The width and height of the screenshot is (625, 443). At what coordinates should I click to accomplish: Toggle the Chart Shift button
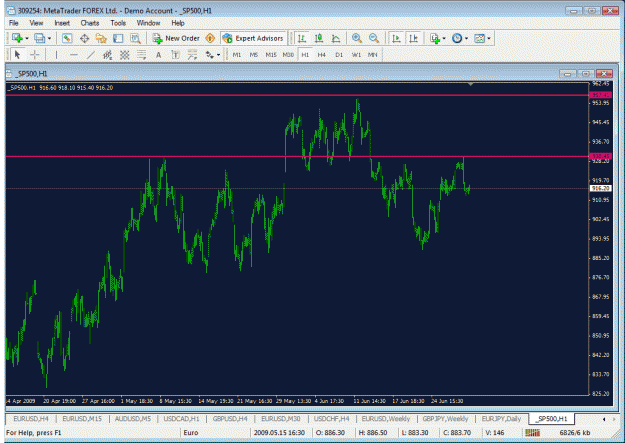(x=413, y=38)
